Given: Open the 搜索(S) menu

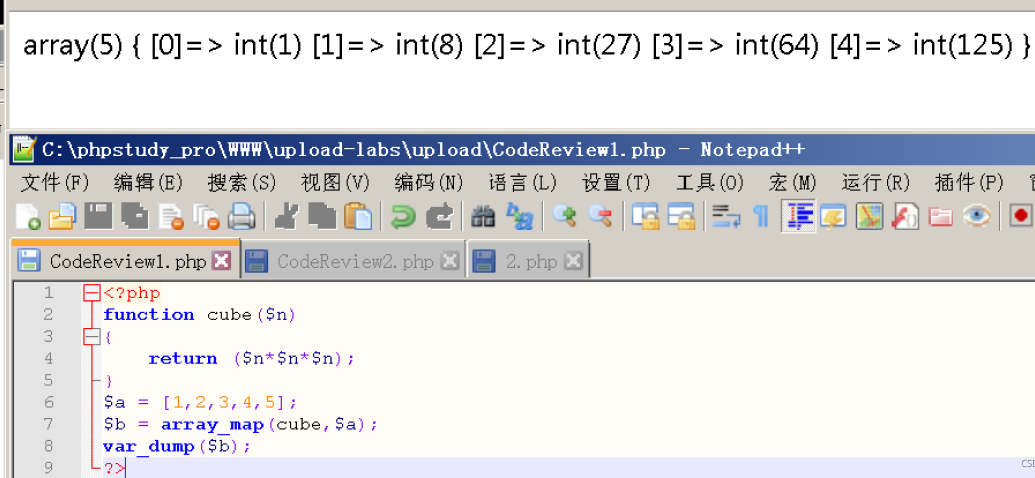Looking at the screenshot, I should (x=242, y=182).
